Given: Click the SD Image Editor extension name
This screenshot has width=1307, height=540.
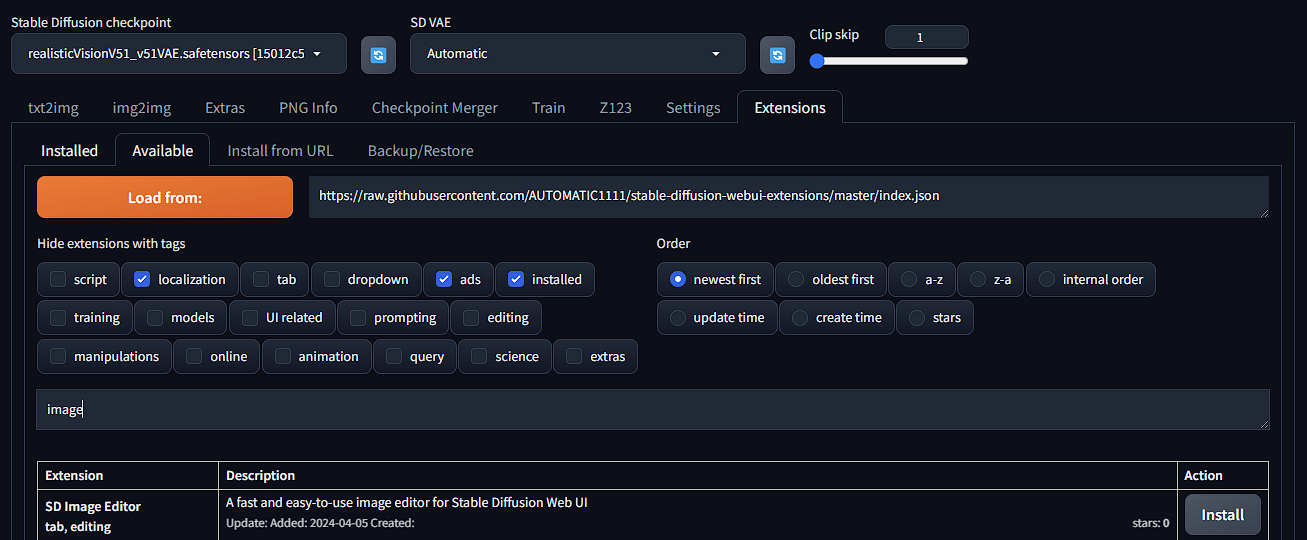Looking at the screenshot, I should tap(93, 506).
